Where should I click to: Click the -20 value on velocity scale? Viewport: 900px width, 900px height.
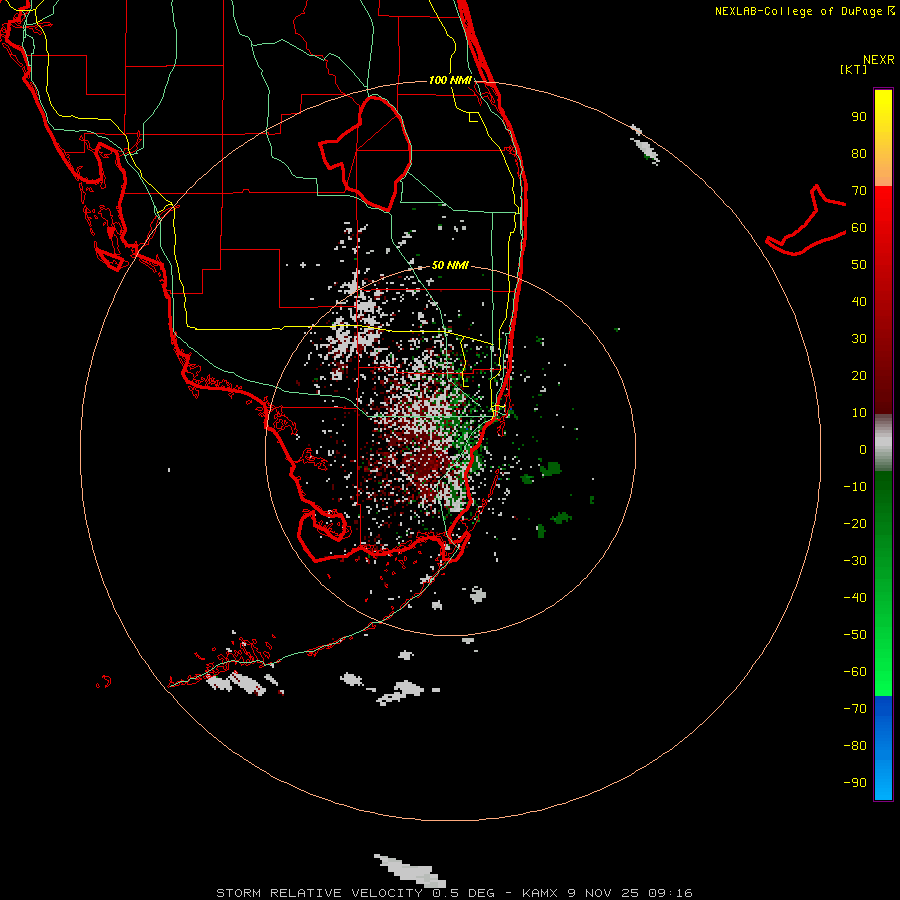point(855,523)
